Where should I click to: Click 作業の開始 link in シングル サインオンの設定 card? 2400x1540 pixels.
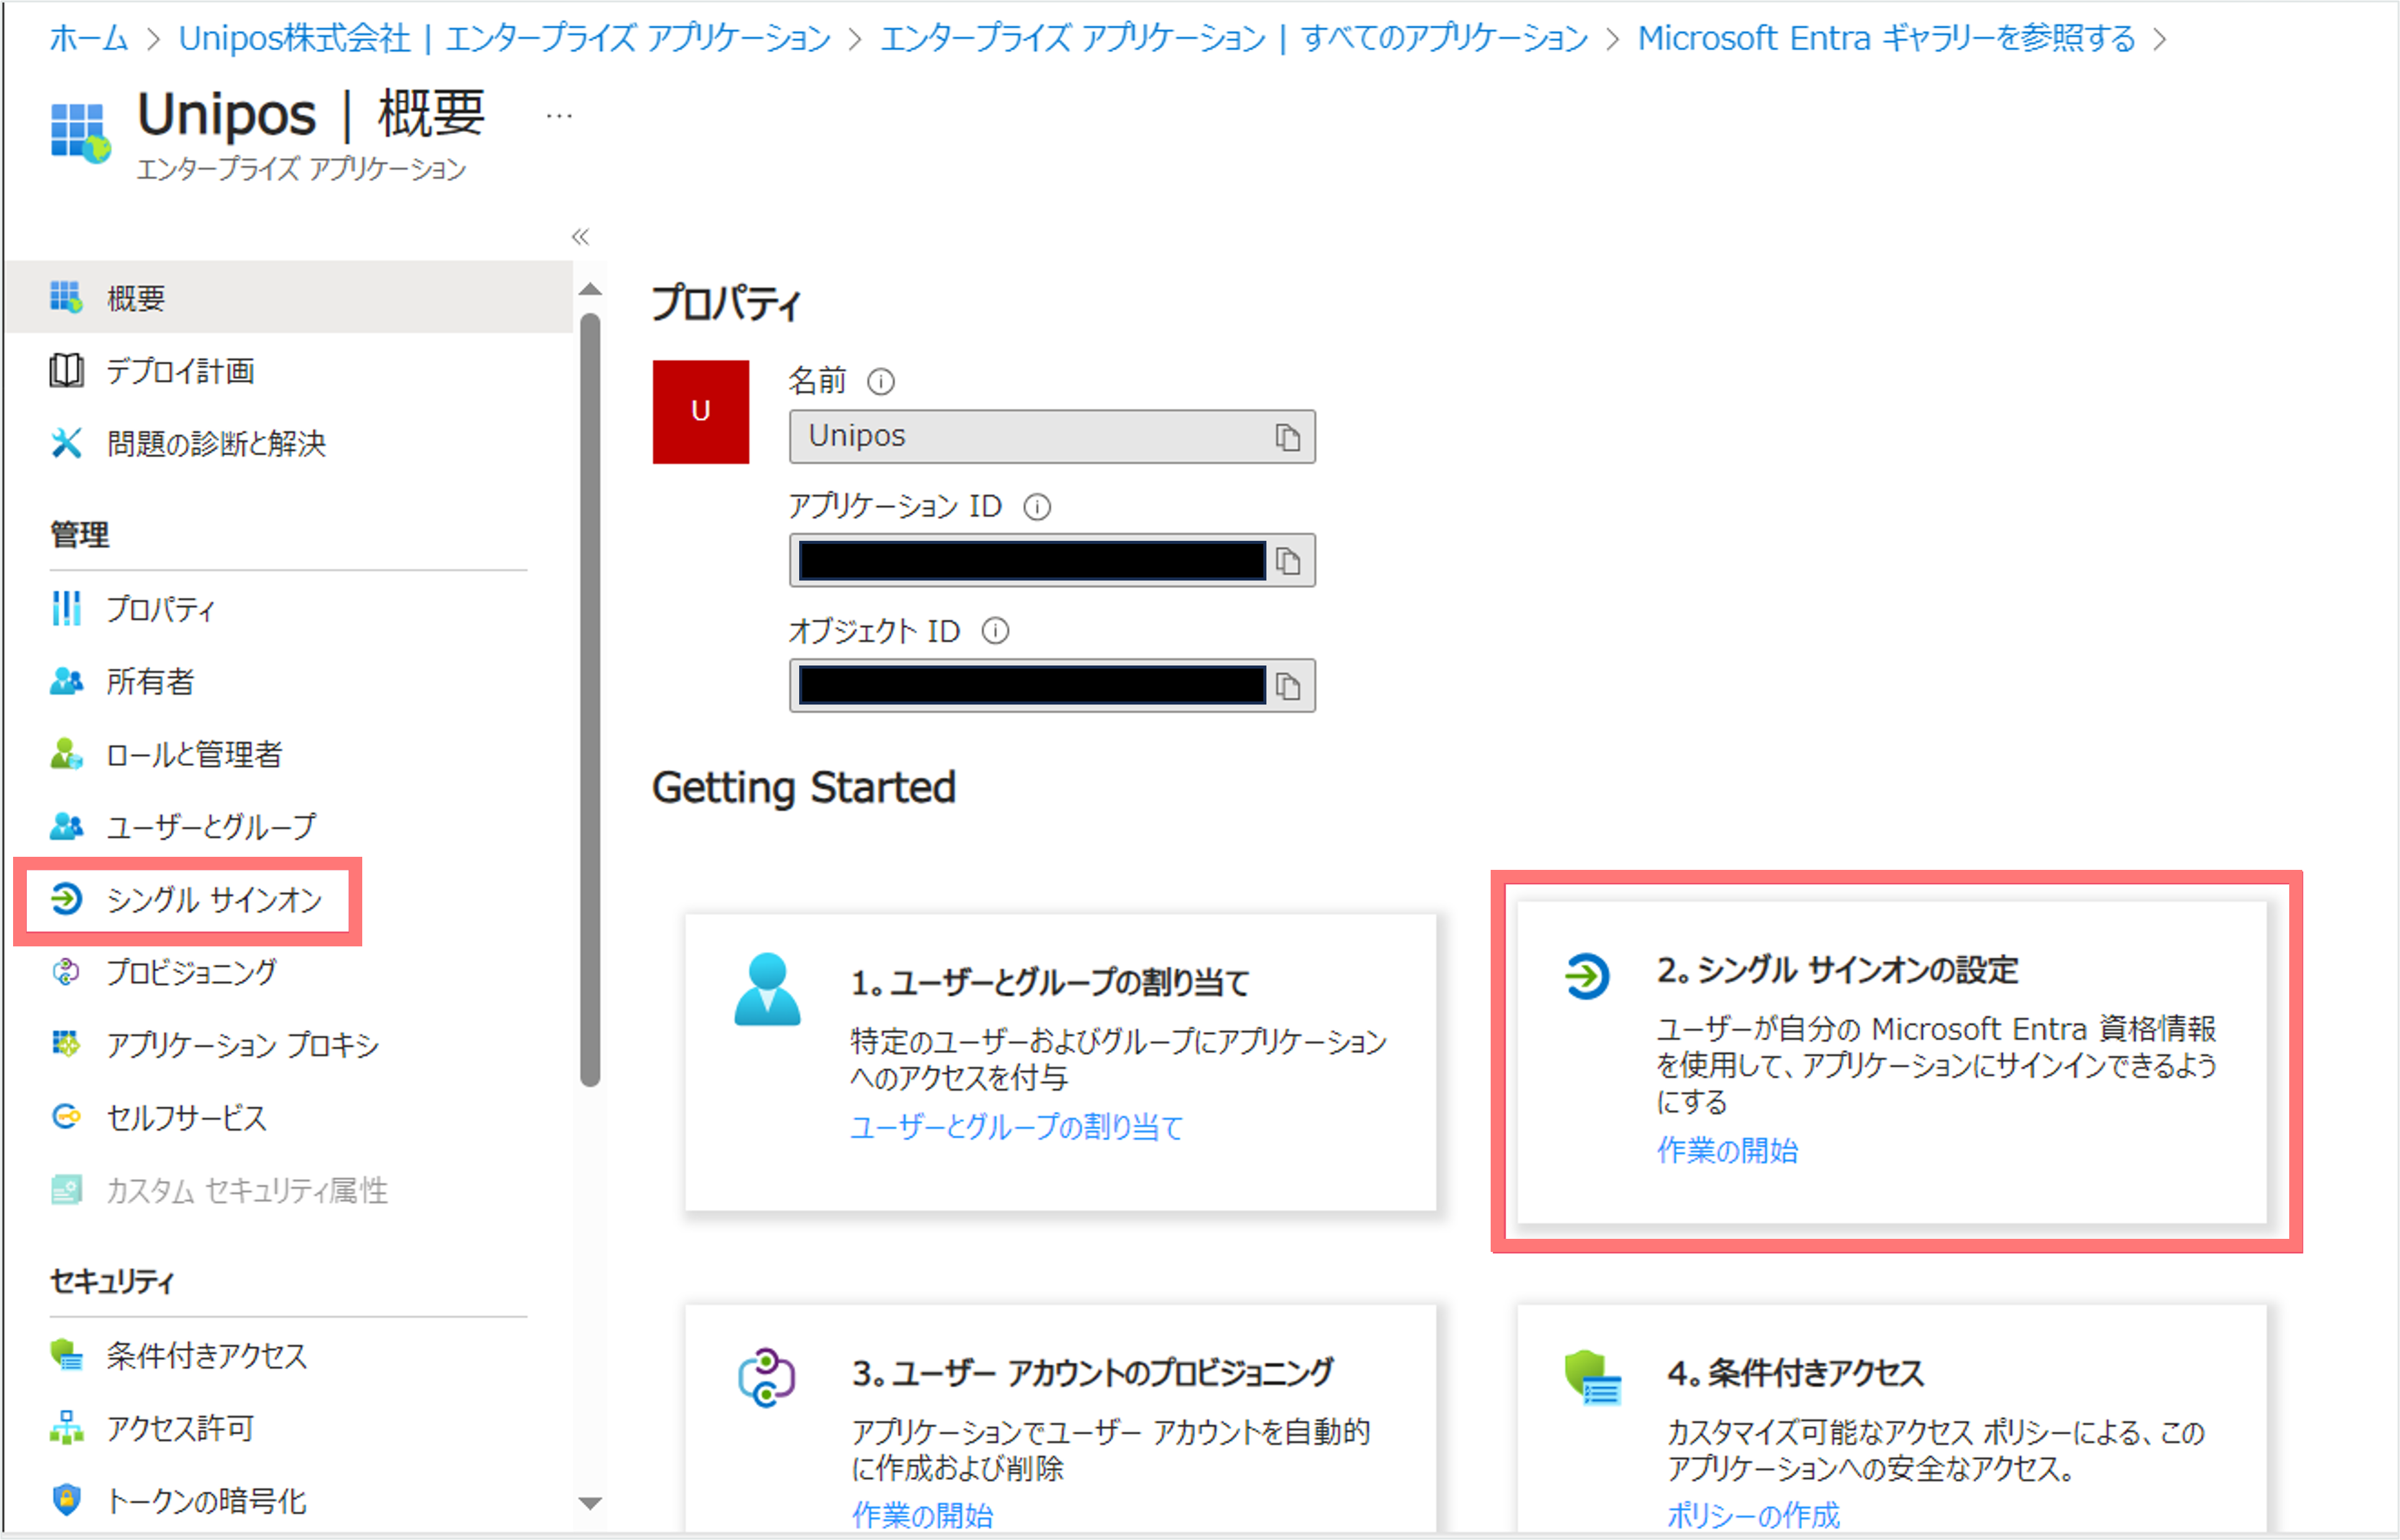click(1727, 1150)
